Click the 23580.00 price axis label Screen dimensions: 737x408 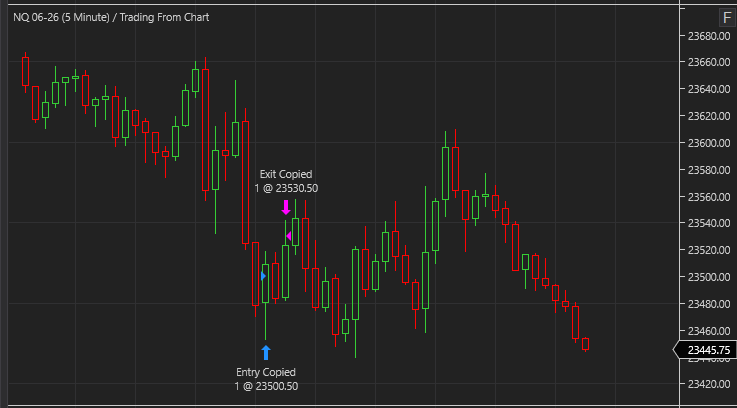708,169
